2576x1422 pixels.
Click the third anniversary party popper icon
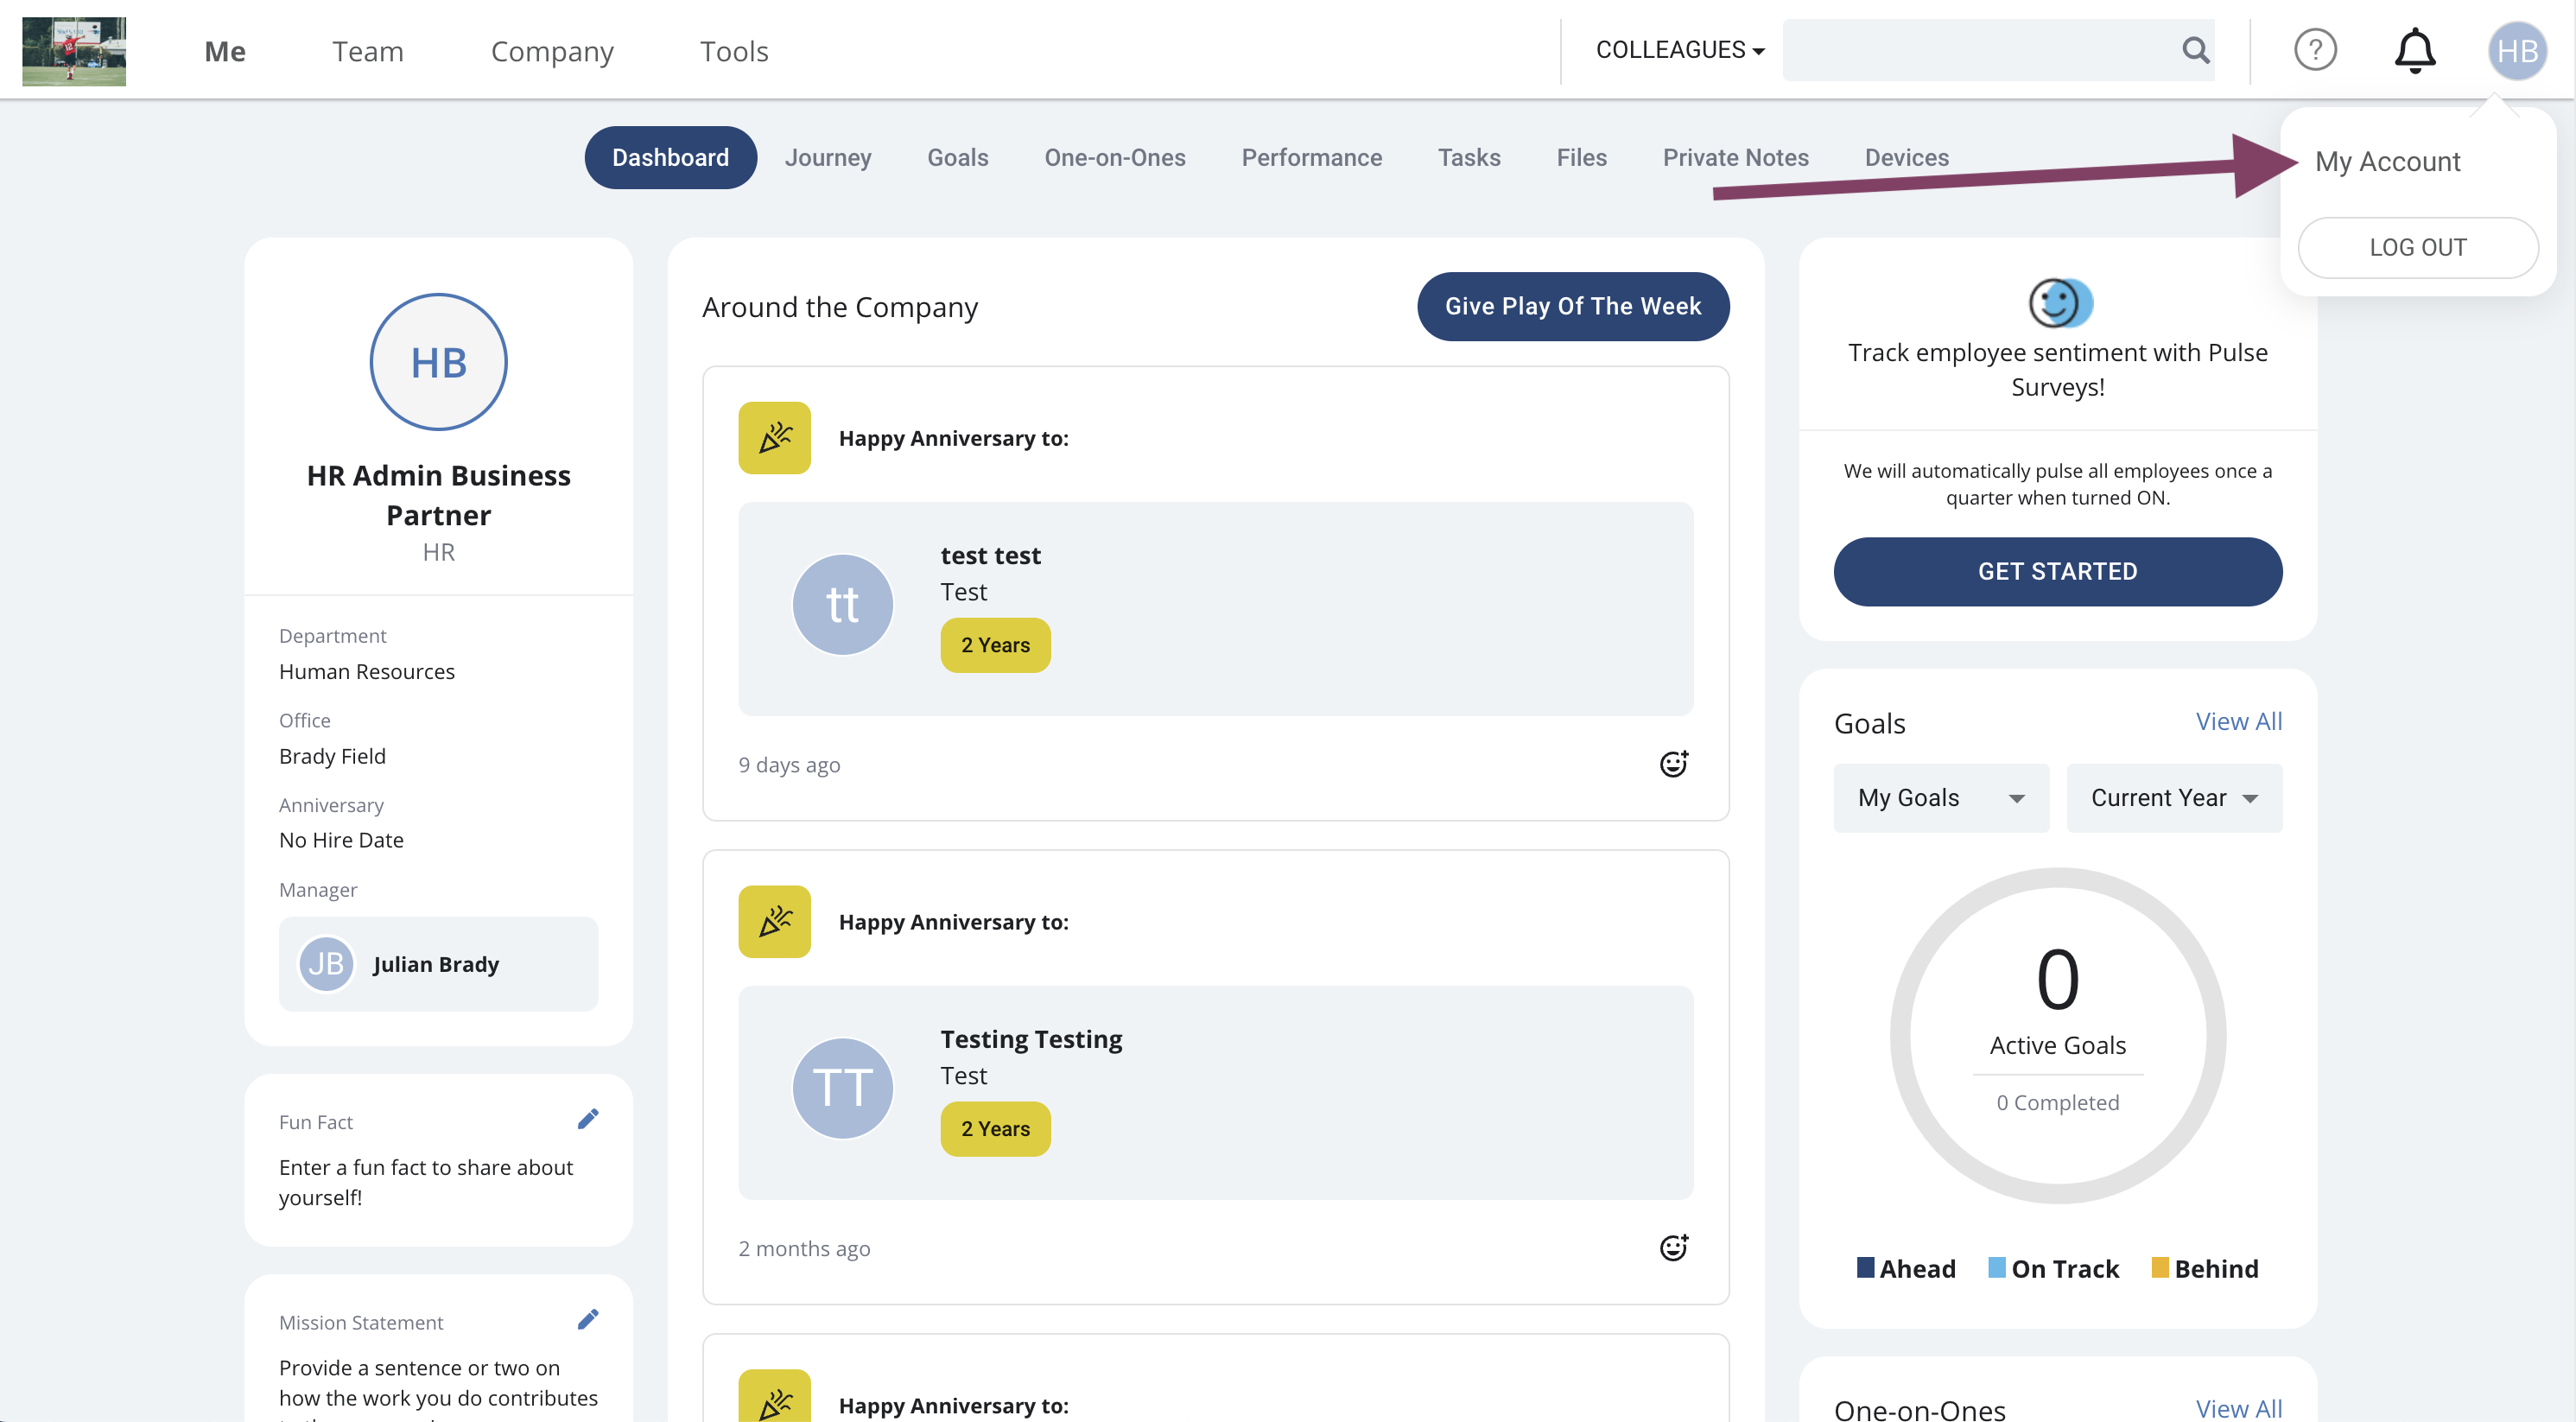click(774, 1398)
